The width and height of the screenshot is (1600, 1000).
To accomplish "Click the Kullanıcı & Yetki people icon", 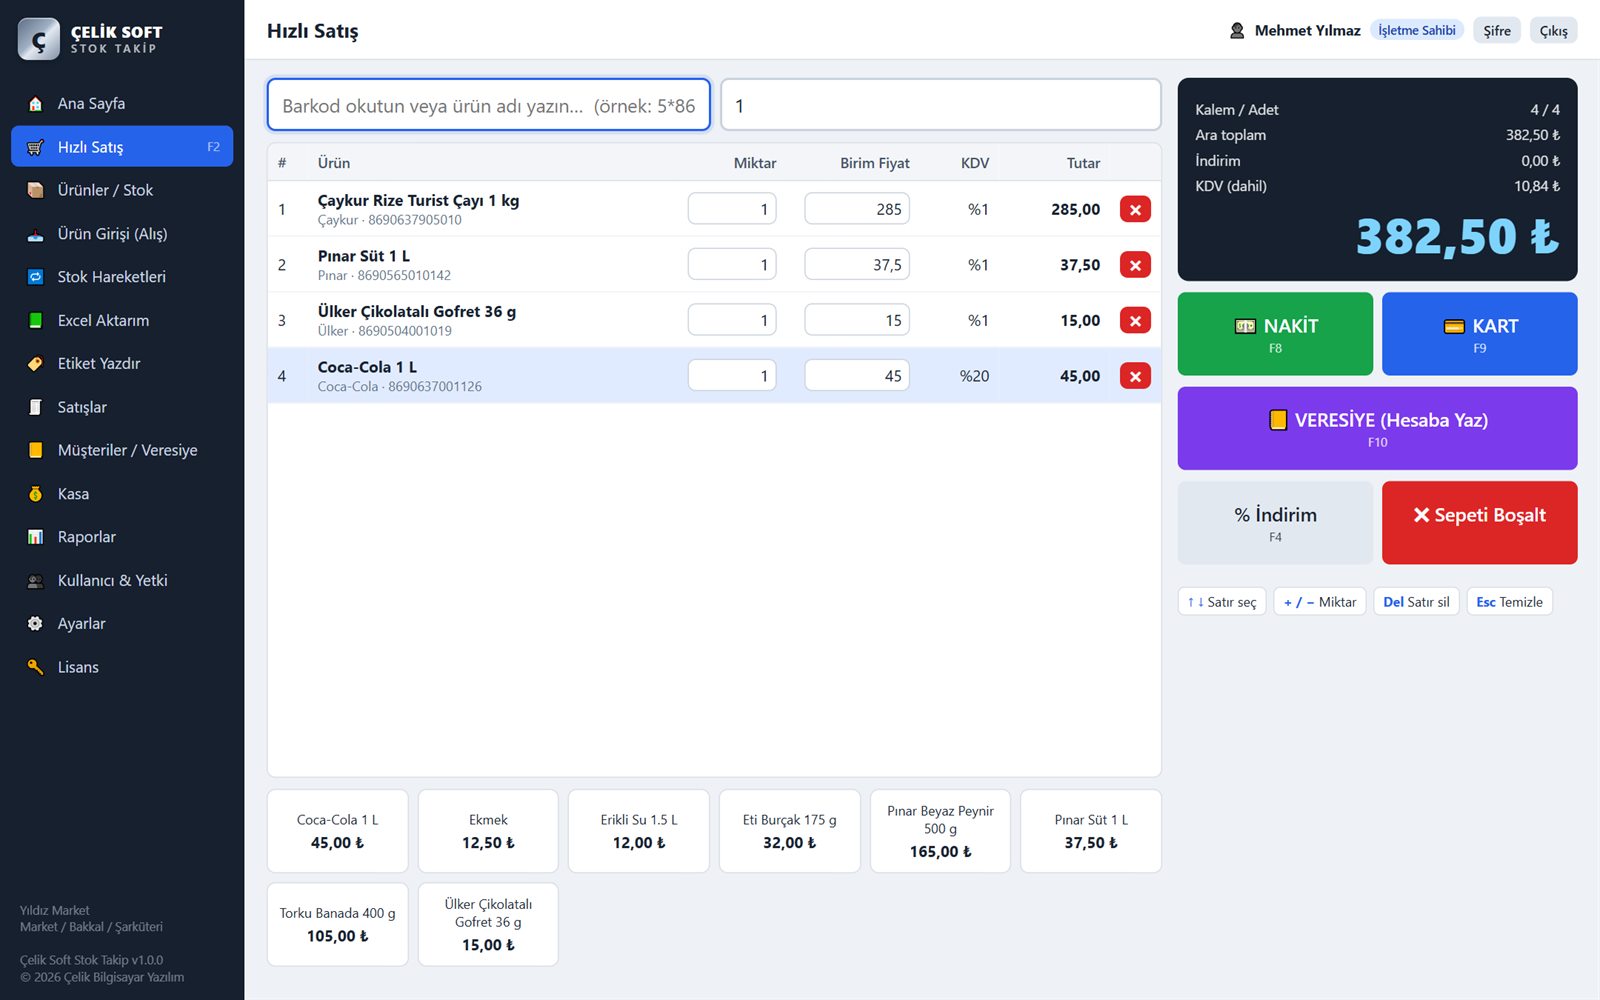I will [36, 581].
